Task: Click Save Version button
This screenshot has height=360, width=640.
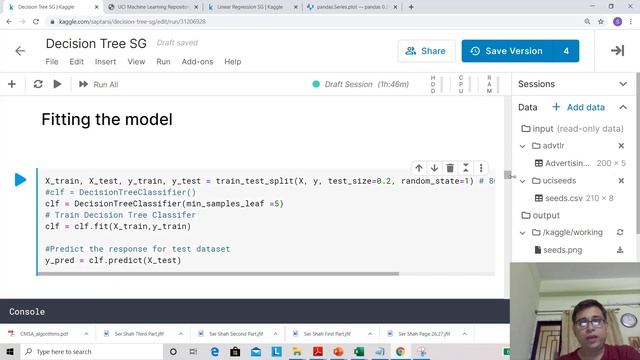Action: tap(508, 51)
